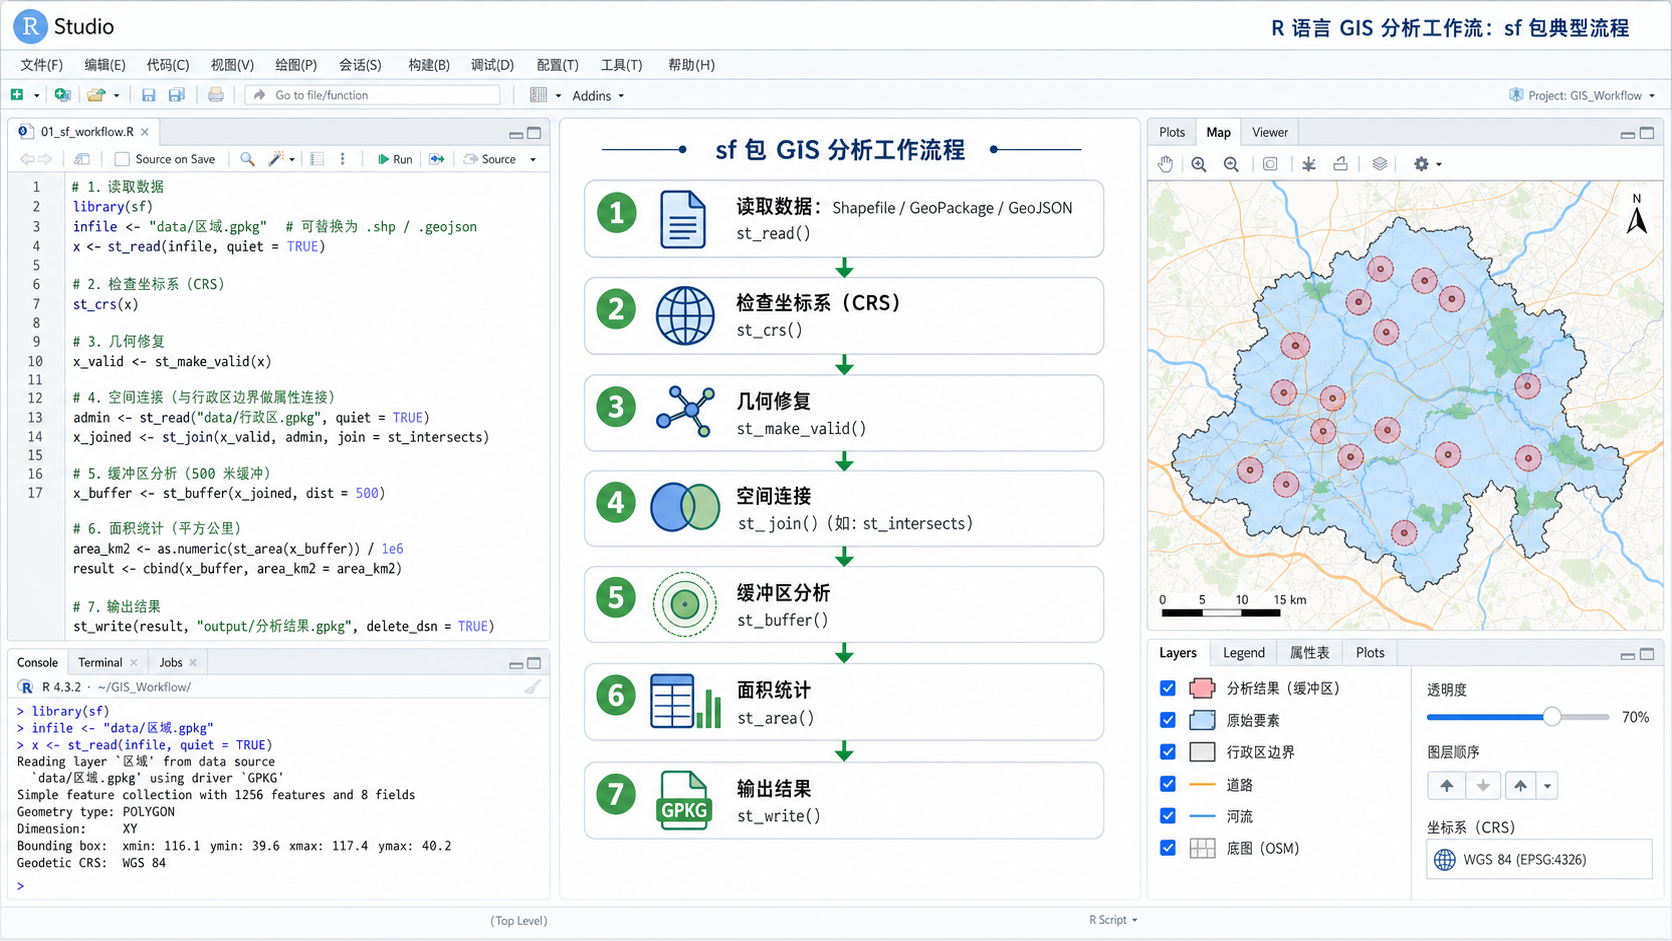Close the Jobs tab
This screenshot has height=941, width=1672.
[x=193, y=663]
